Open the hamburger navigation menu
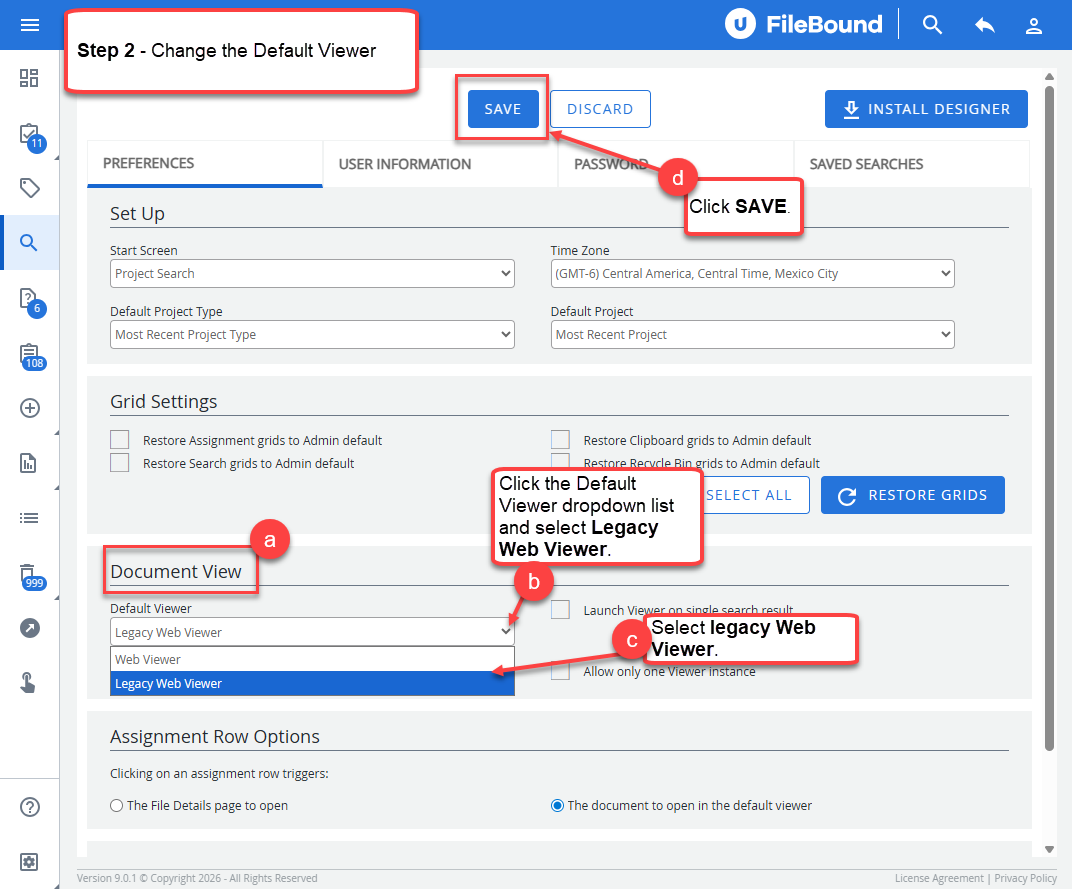Screen dimensions: 1072x889 pyautogui.click(x=29, y=25)
